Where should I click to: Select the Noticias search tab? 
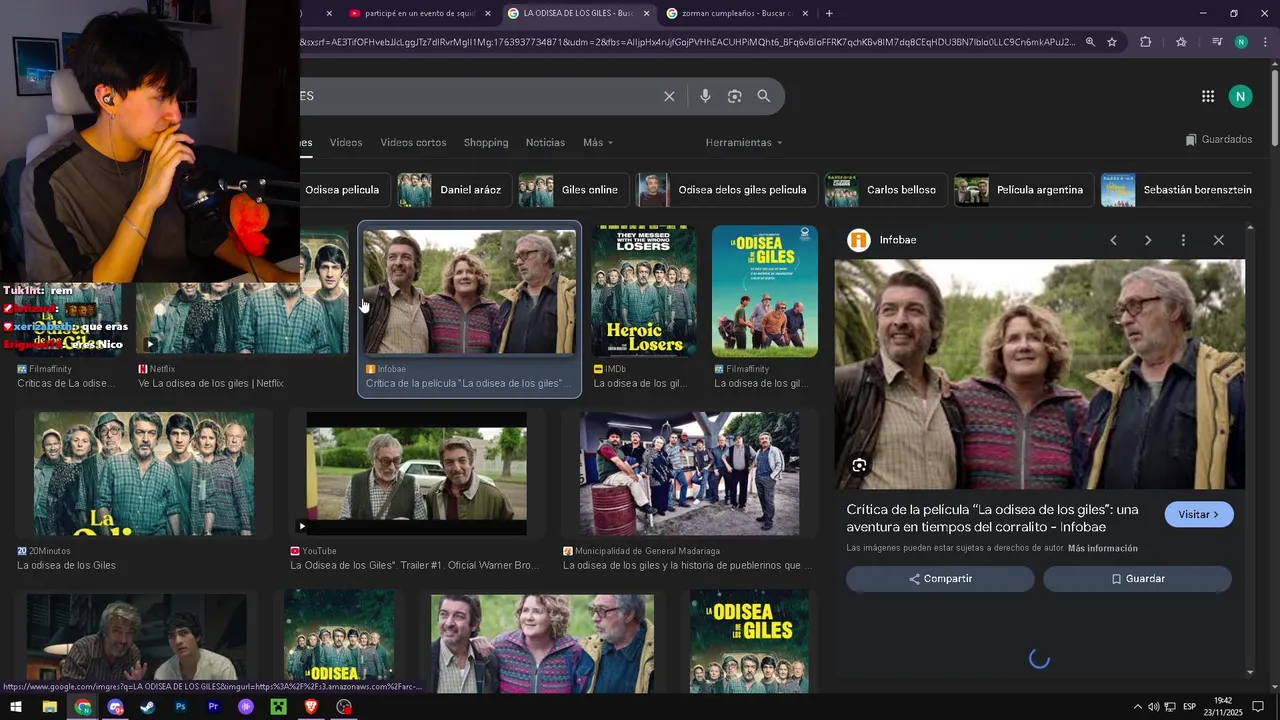(545, 142)
